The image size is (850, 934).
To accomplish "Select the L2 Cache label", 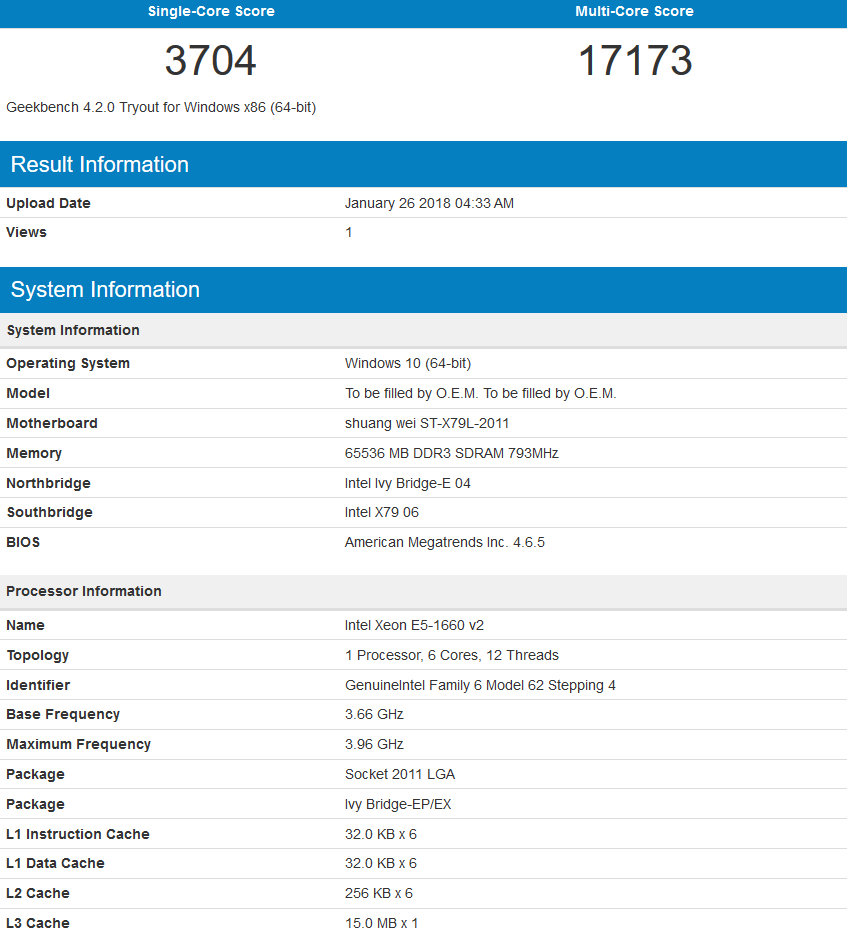I will 38,893.
